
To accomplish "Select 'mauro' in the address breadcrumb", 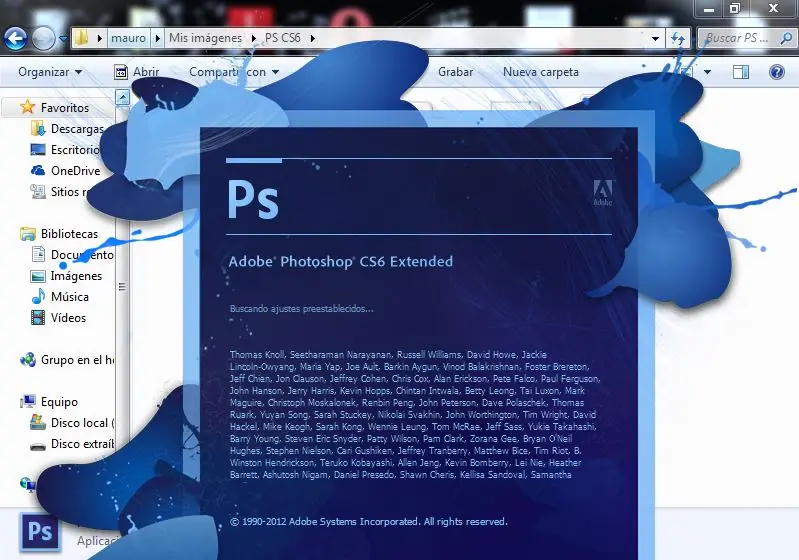I will (128, 38).
